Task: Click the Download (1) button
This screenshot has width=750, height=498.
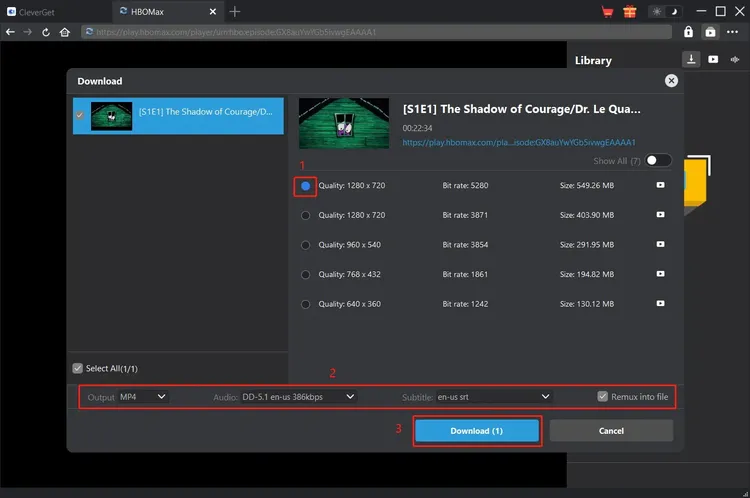Action: 477,431
